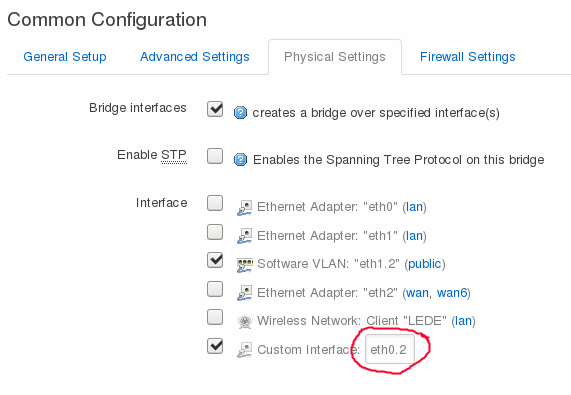Click the Wireless Network LEDE antenna icon
Screen dimensions: 571x395
245,321
